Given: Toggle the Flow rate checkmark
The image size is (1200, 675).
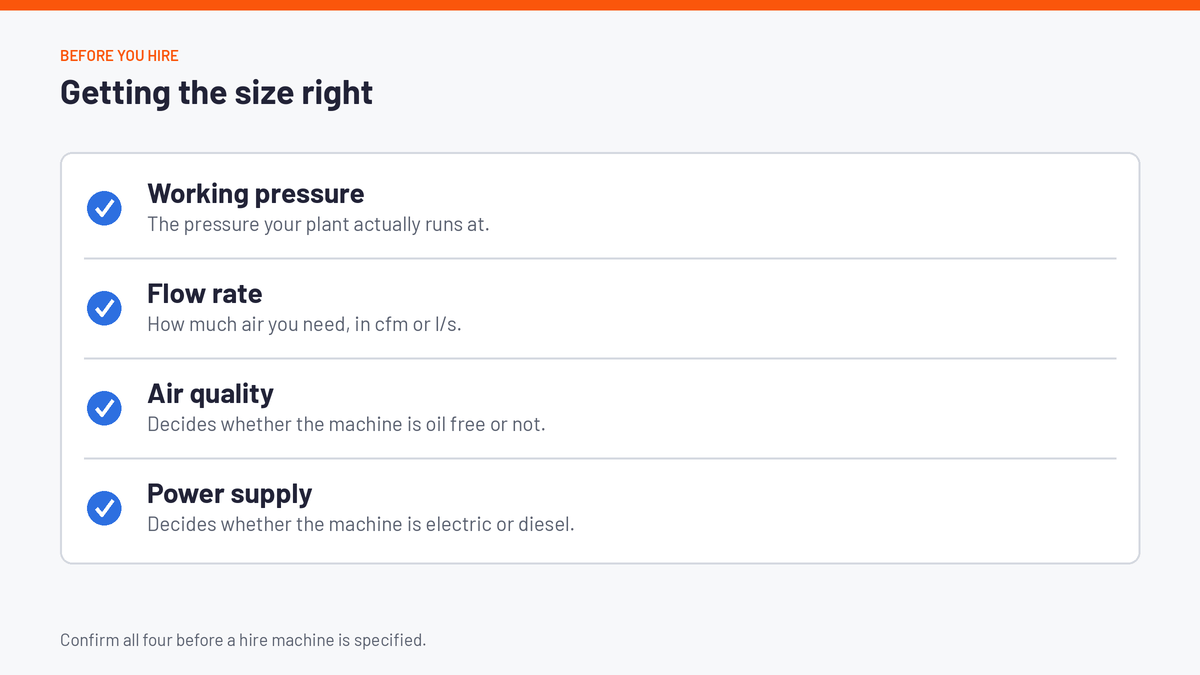Looking at the screenshot, I should point(104,308).
